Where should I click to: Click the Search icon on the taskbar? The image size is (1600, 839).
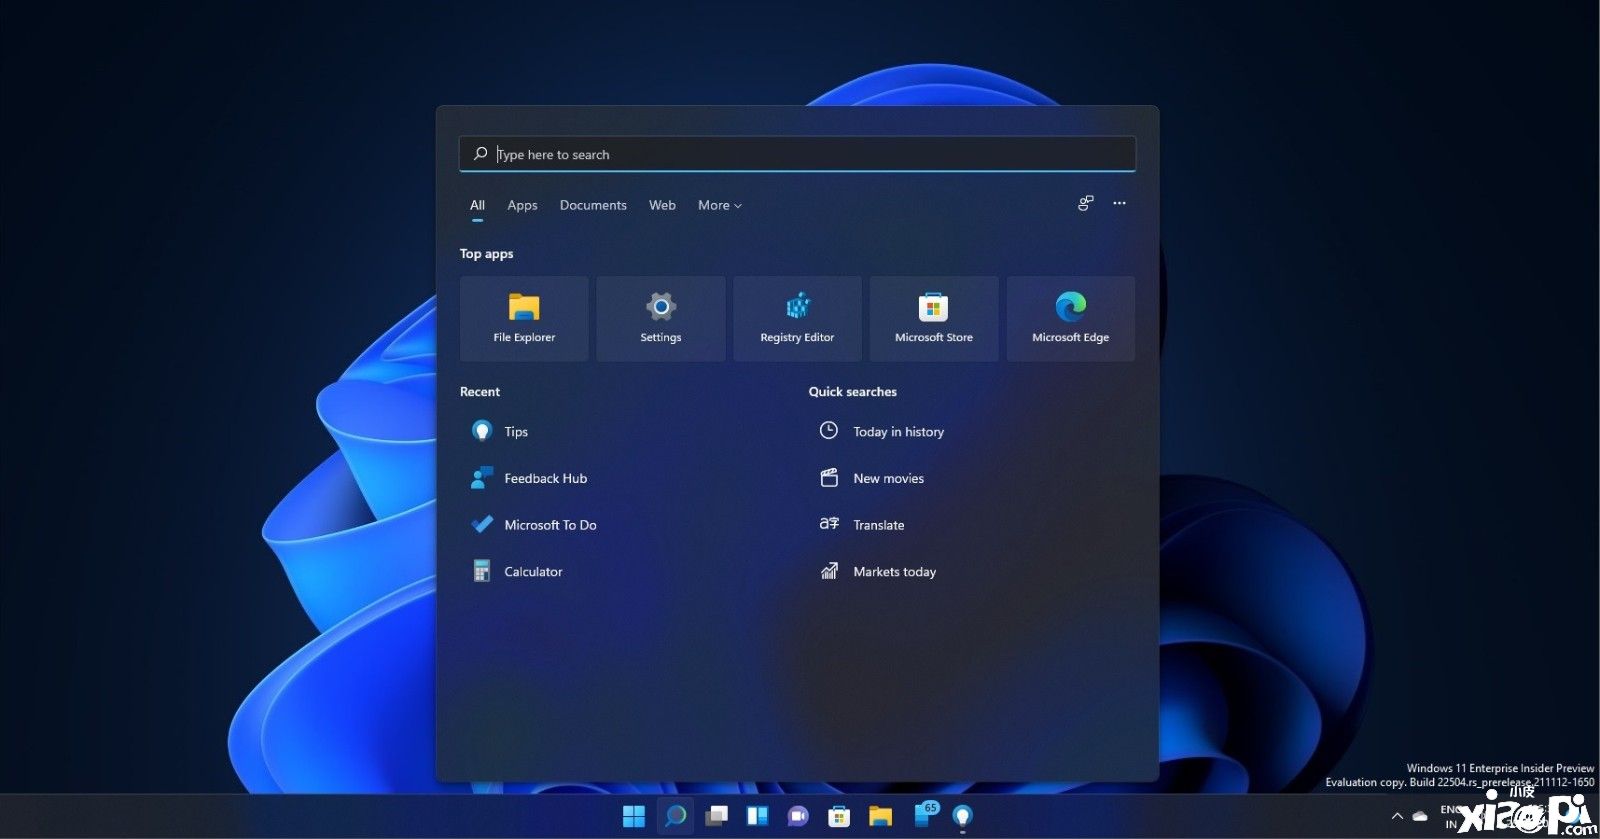[x=676, y=817]
